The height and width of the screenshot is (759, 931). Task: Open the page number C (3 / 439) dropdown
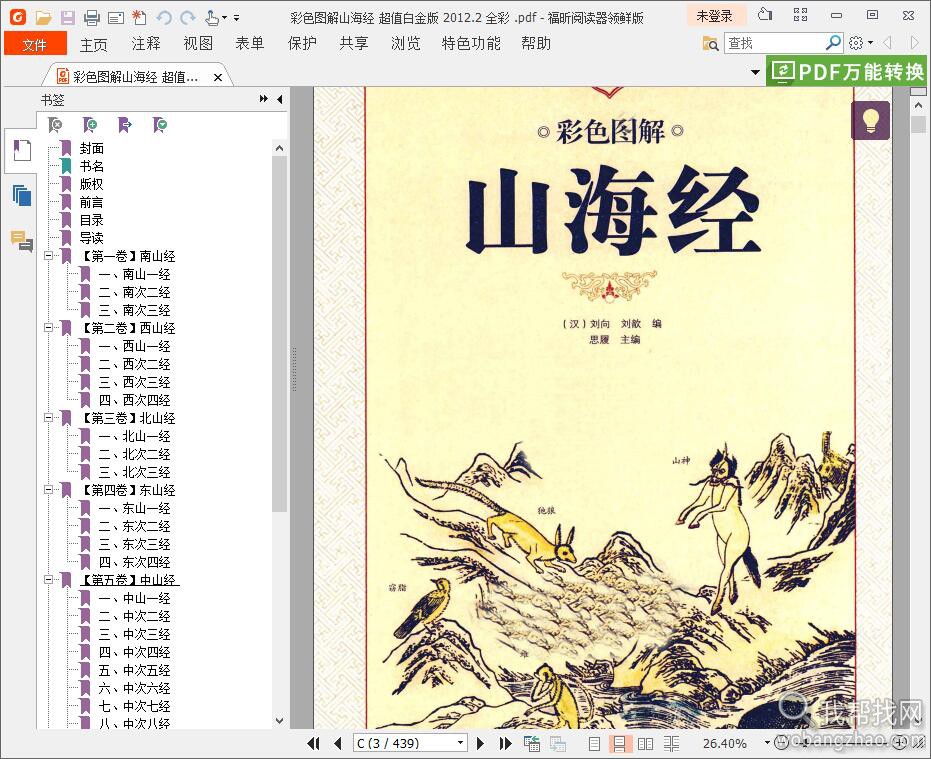click(x=460, y=743)
